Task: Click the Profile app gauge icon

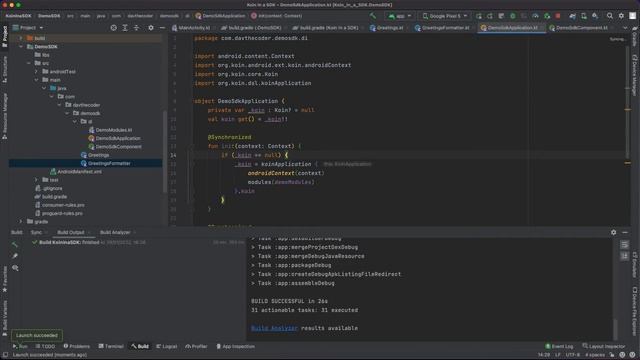Action: [x=536, y=16]
